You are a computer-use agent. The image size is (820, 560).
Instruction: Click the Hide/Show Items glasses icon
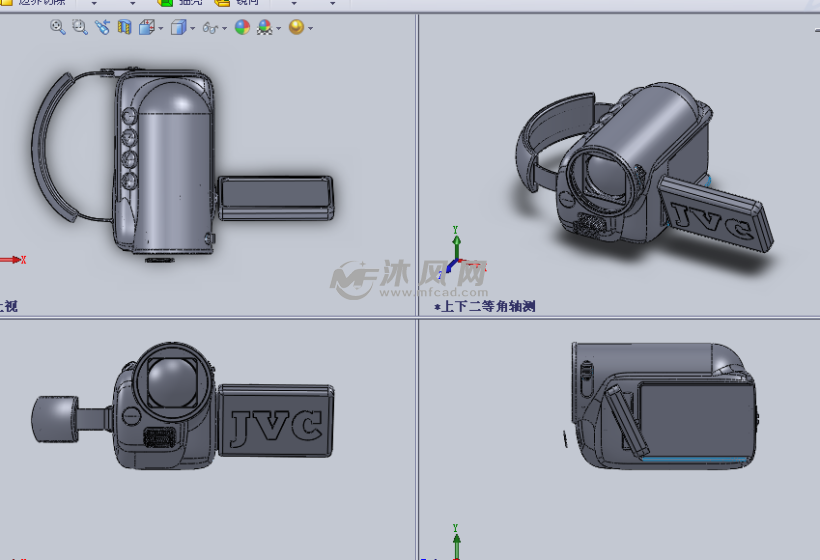click(x=210, y=28)
